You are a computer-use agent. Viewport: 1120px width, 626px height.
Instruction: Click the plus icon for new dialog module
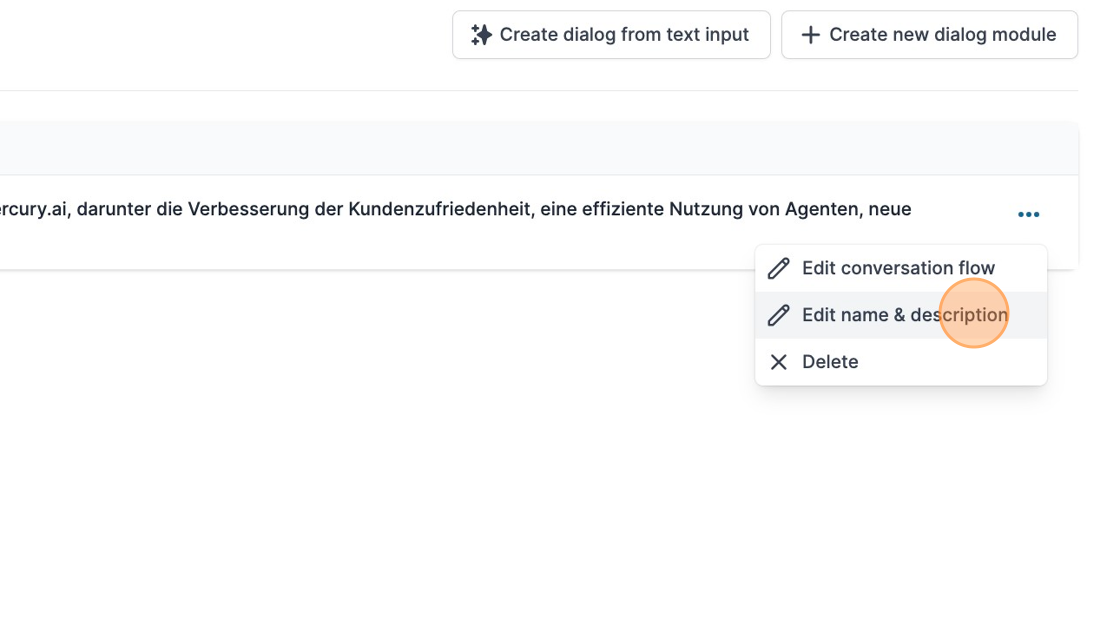point(811,35)
